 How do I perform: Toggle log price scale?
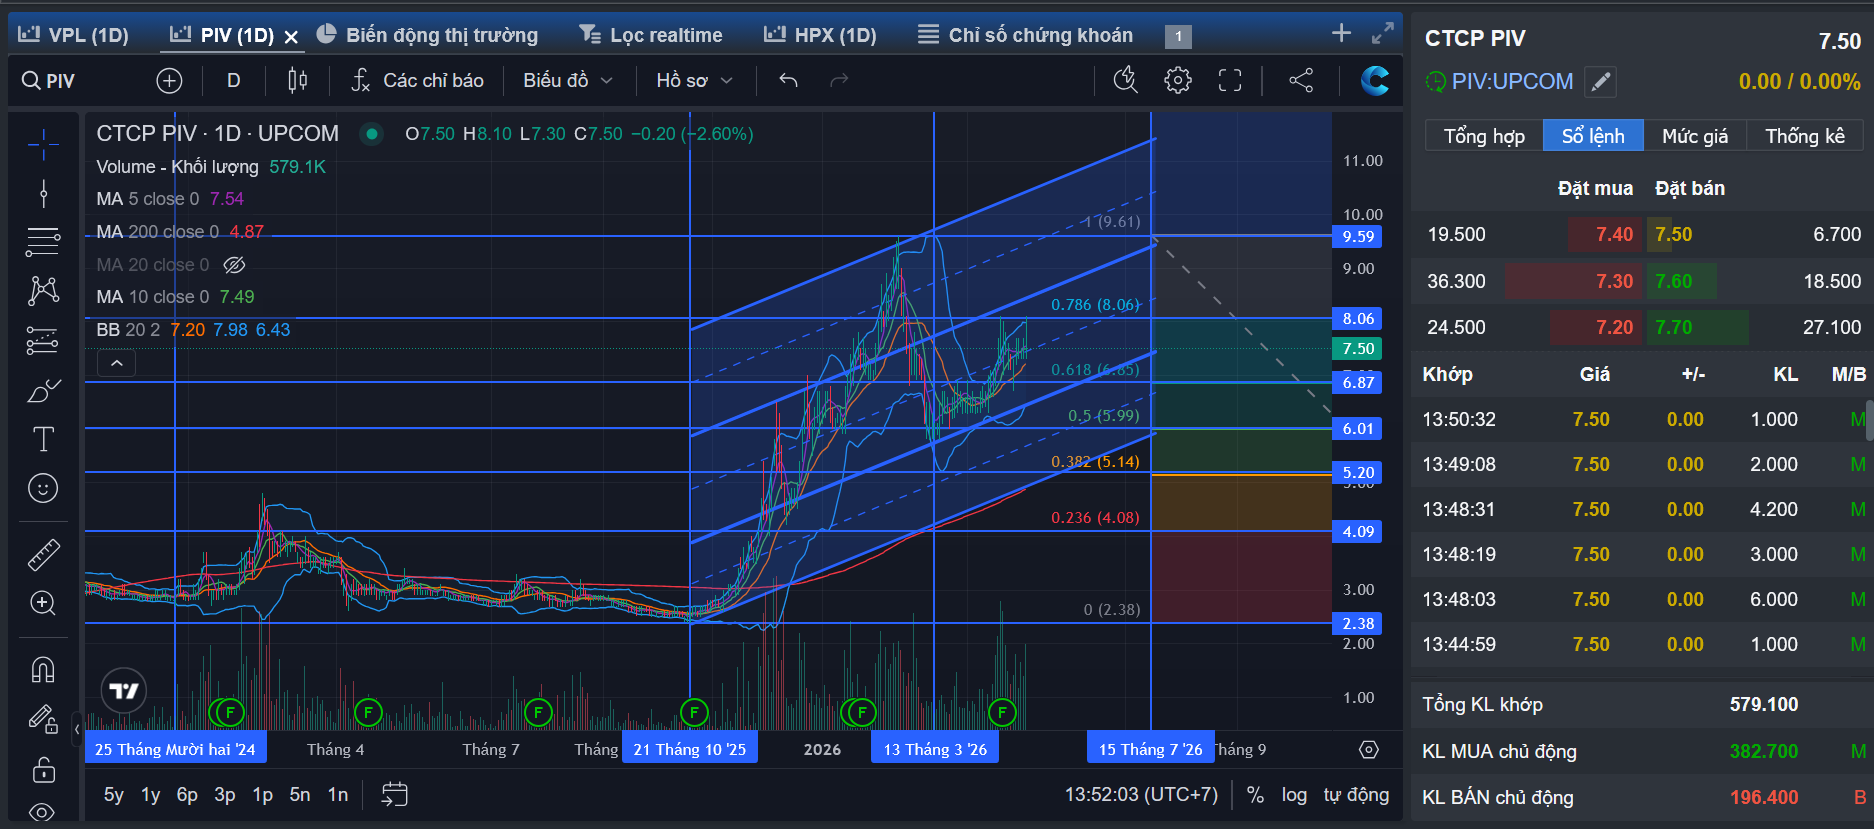(x=1294, y=794)
